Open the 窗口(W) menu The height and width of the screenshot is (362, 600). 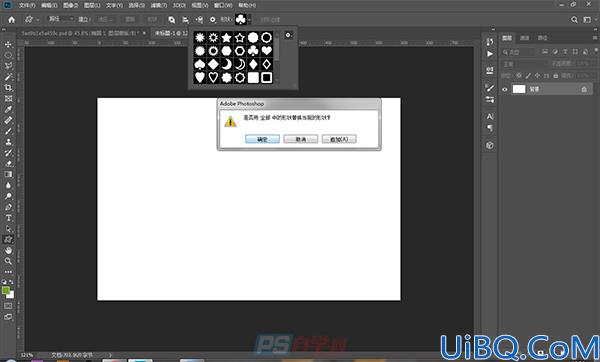pyautogui.click(x=223, y=5)
